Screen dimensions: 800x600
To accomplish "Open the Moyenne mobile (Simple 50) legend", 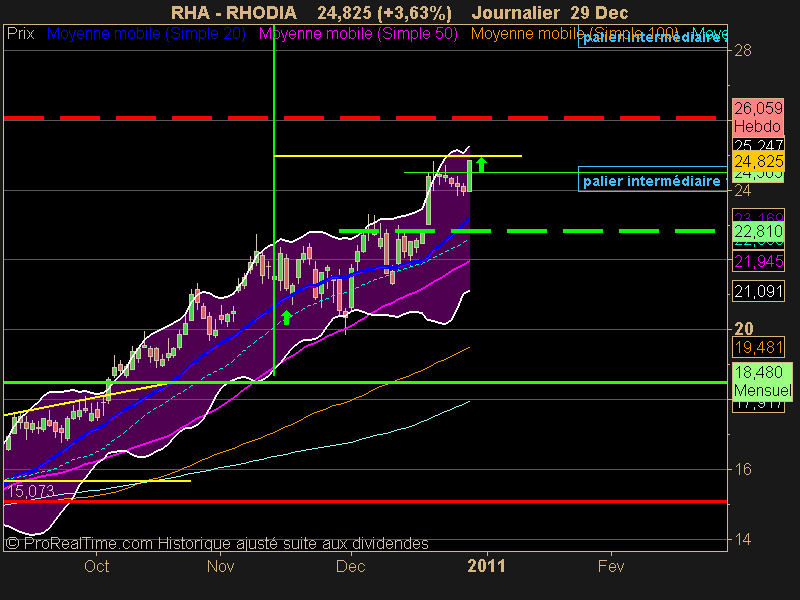I will click(x=358, y=34).
